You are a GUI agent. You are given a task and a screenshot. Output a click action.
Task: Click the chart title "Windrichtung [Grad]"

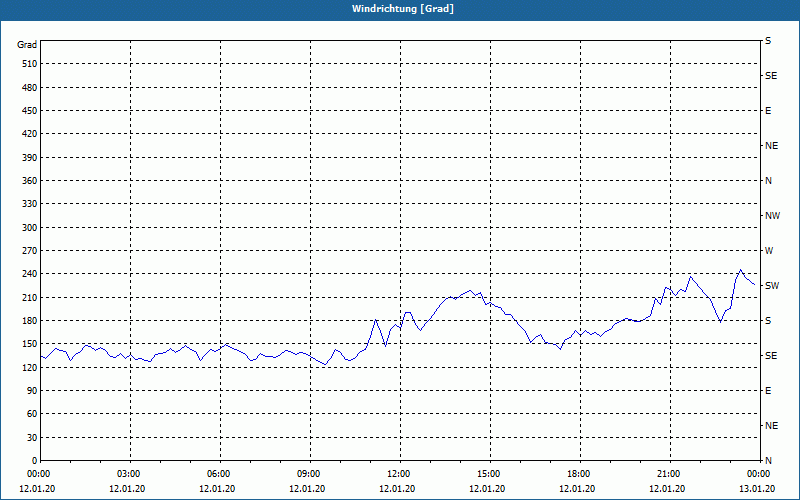pos(403,9)
